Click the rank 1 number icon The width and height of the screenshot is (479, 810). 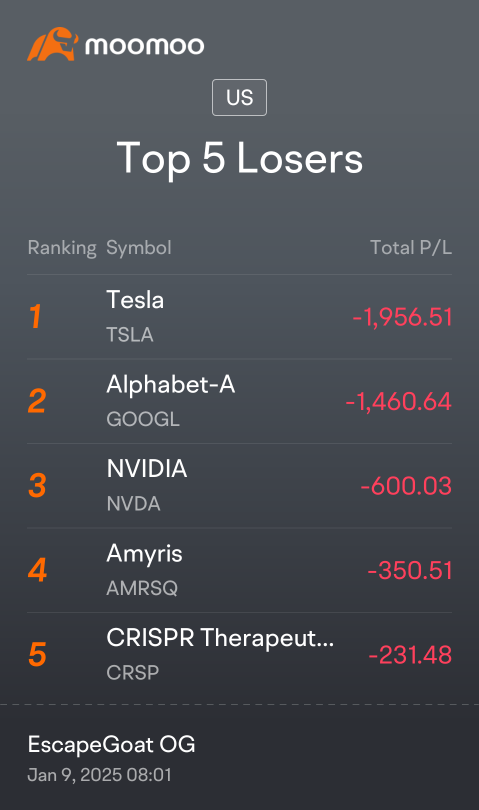tap(35, 317)
